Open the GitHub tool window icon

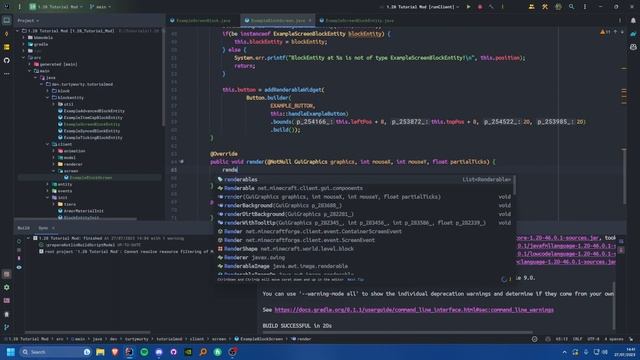[7, 60]
